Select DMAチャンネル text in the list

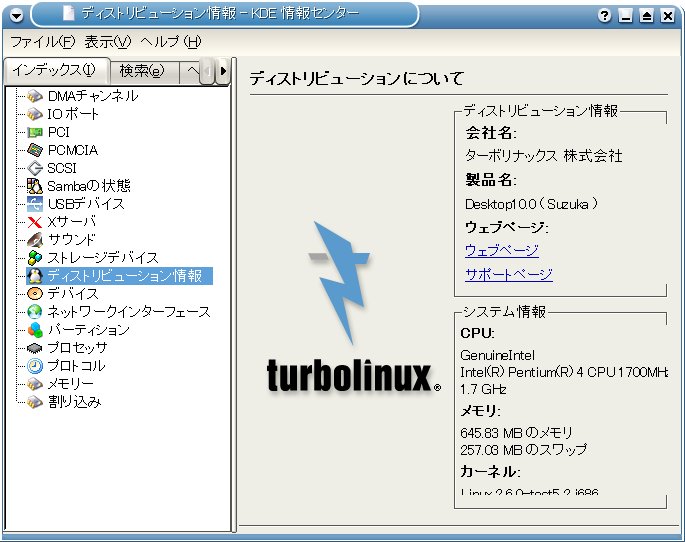coord(93,96)
